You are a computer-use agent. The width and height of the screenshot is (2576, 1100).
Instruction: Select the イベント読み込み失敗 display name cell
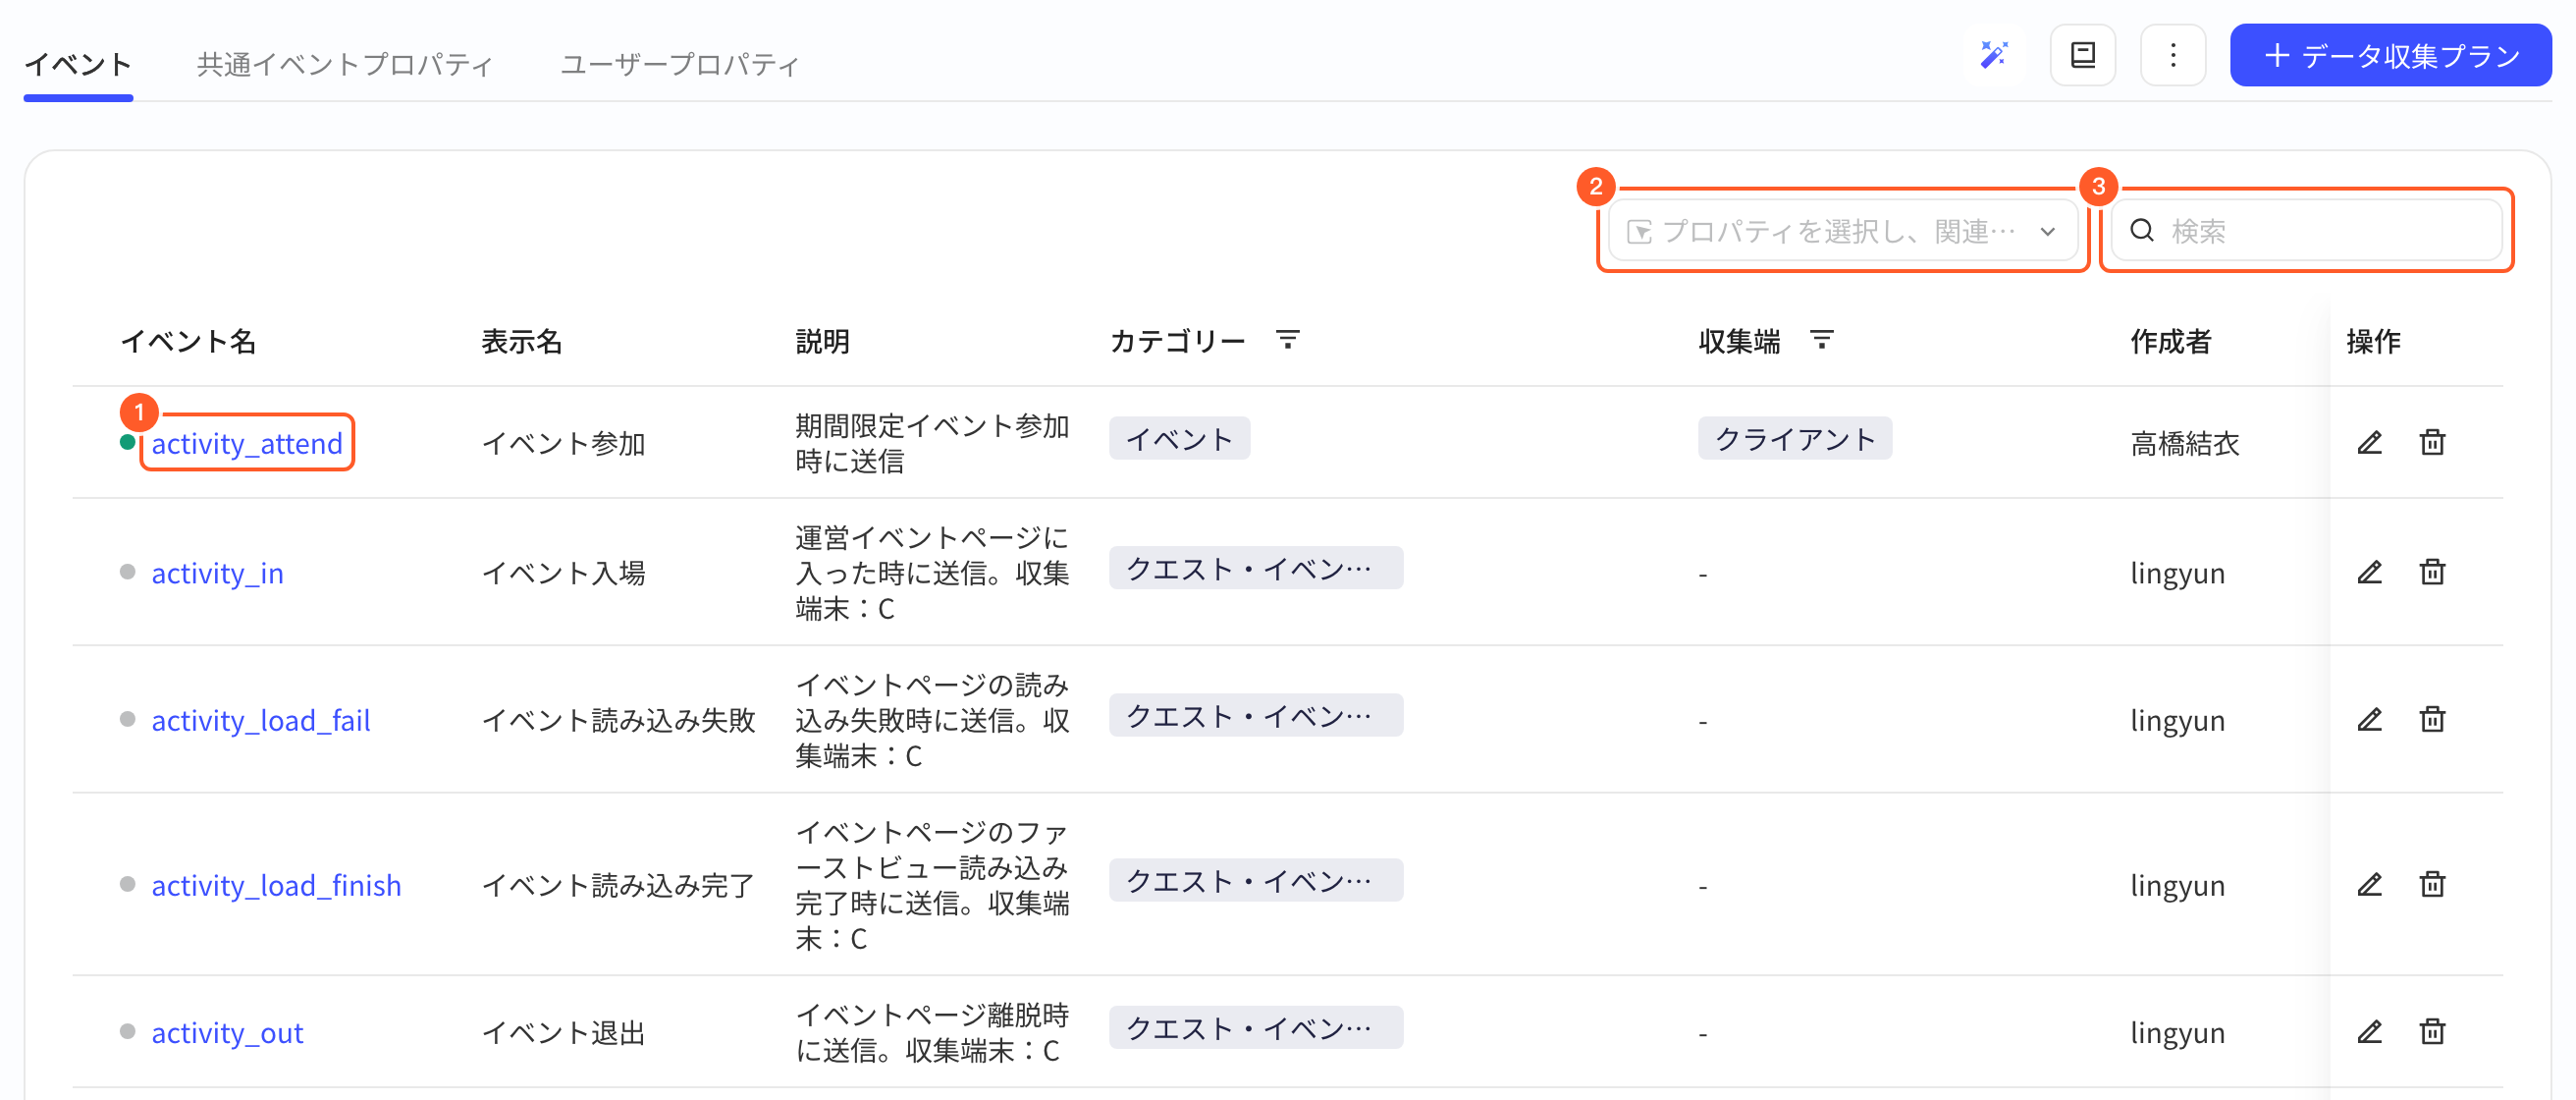618,720
